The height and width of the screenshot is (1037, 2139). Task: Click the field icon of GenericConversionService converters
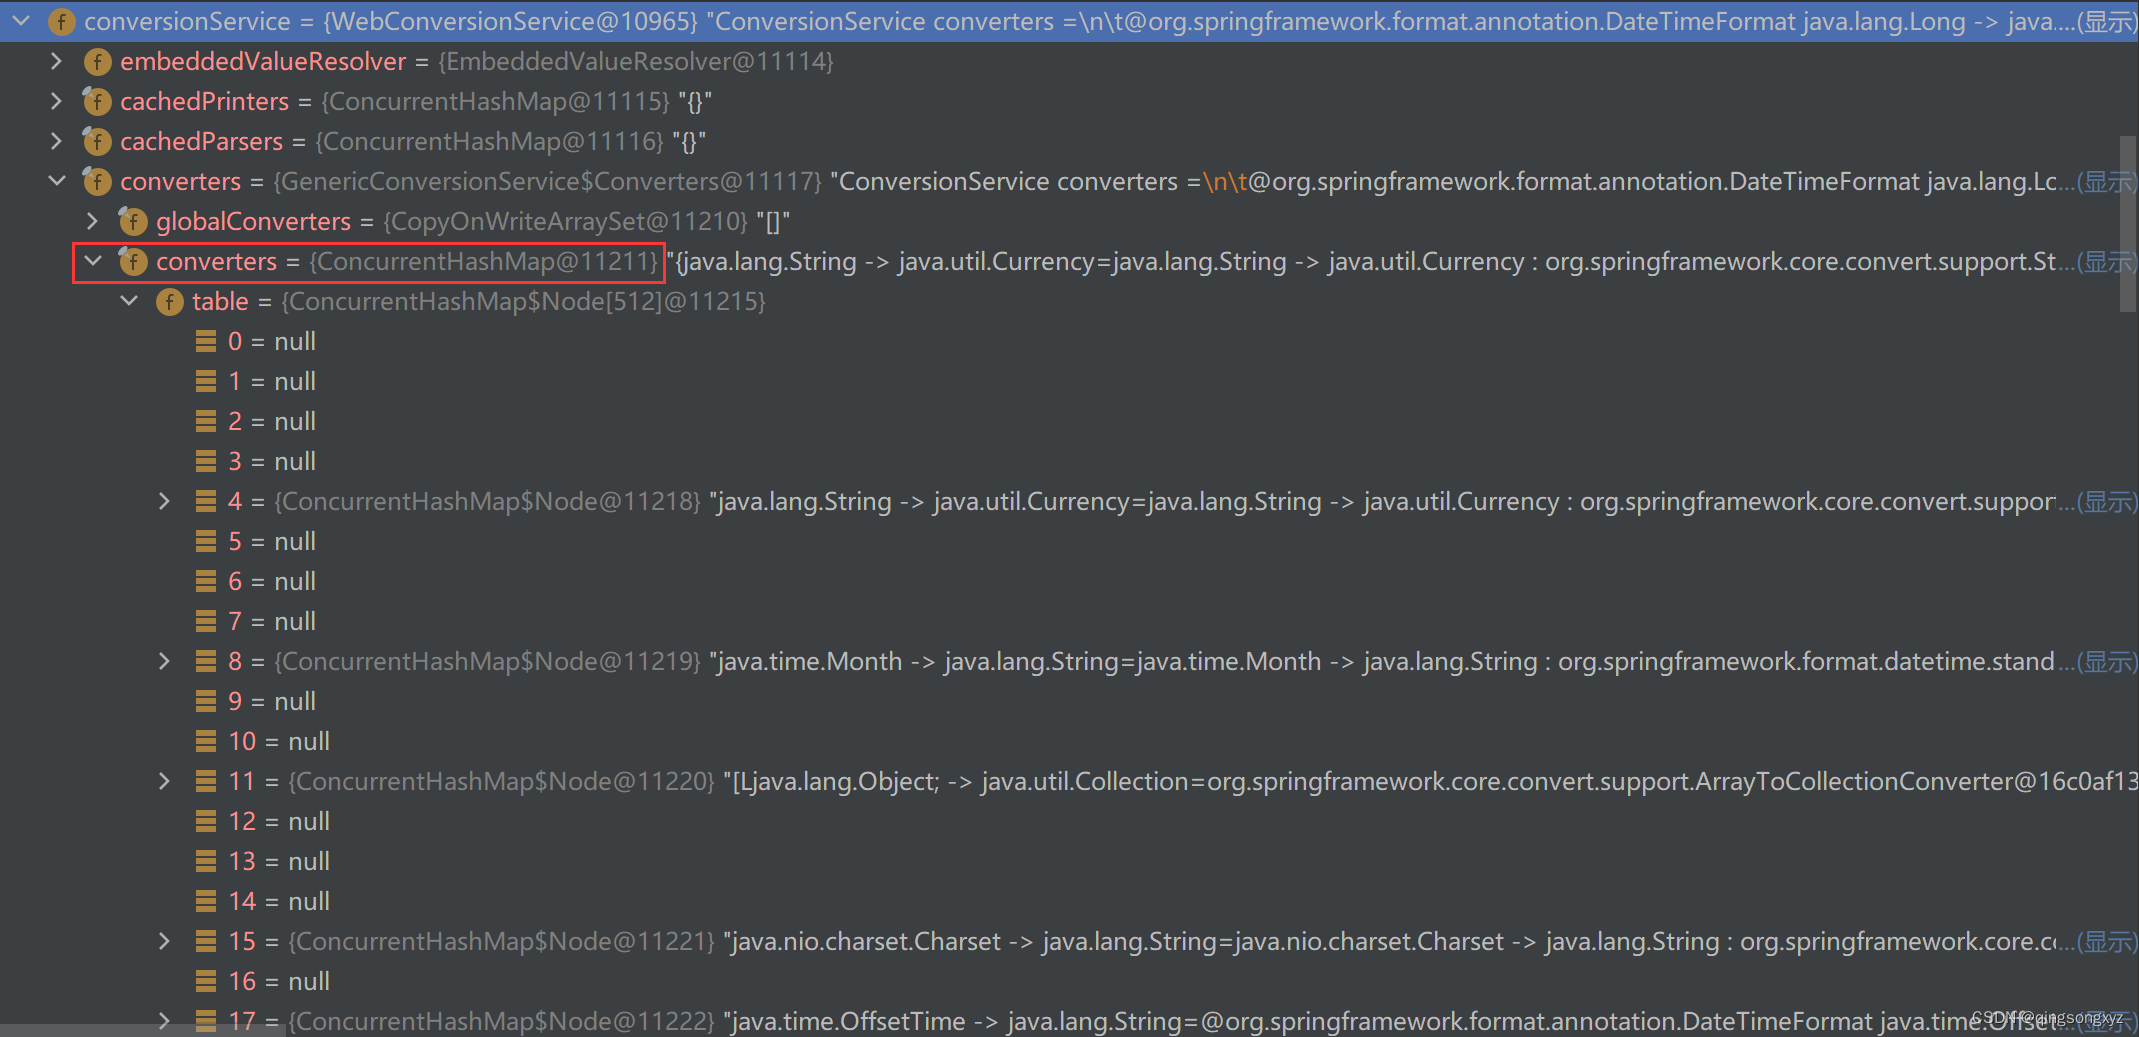[x=97, y=181]
